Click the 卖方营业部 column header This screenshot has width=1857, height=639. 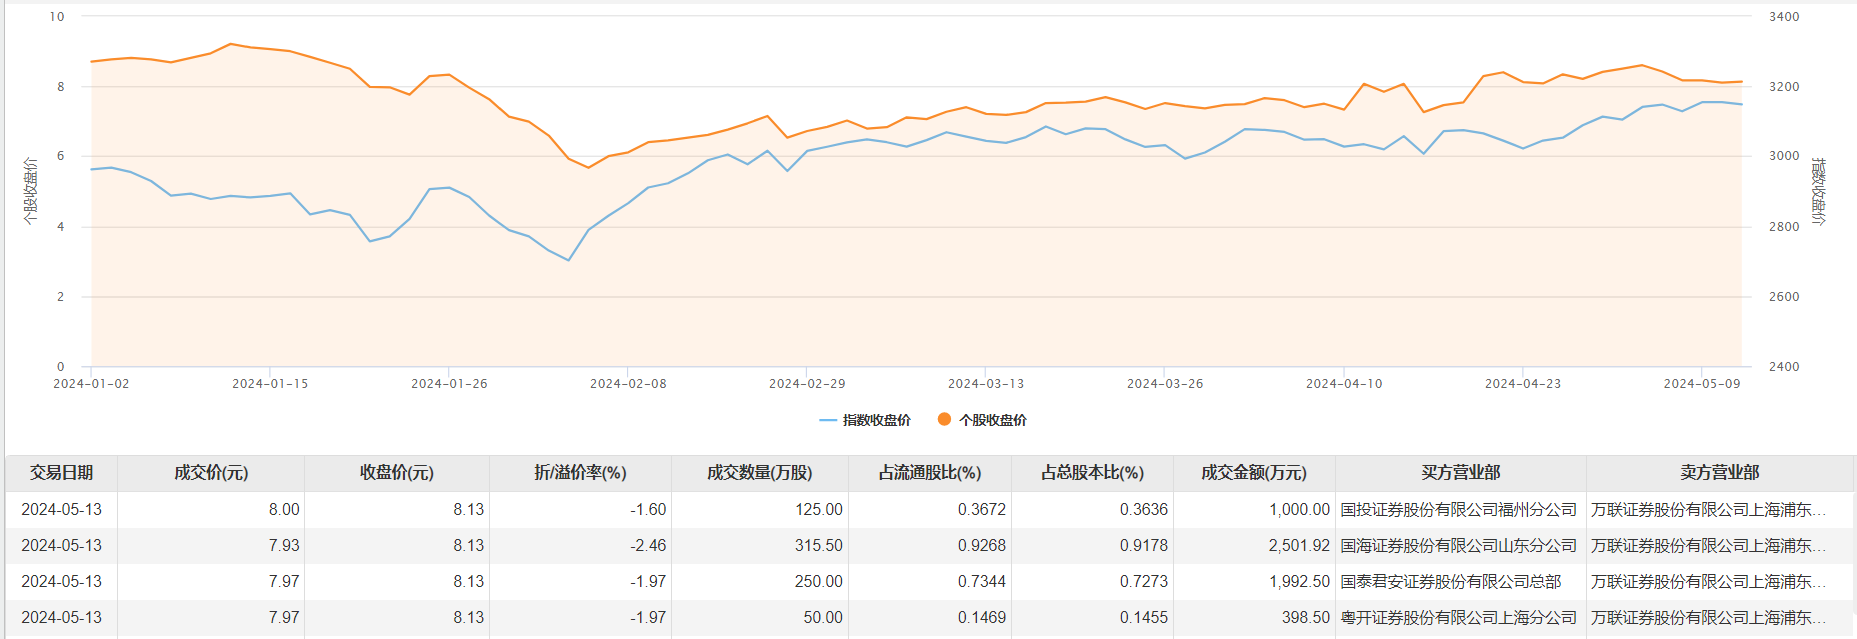1720,473
